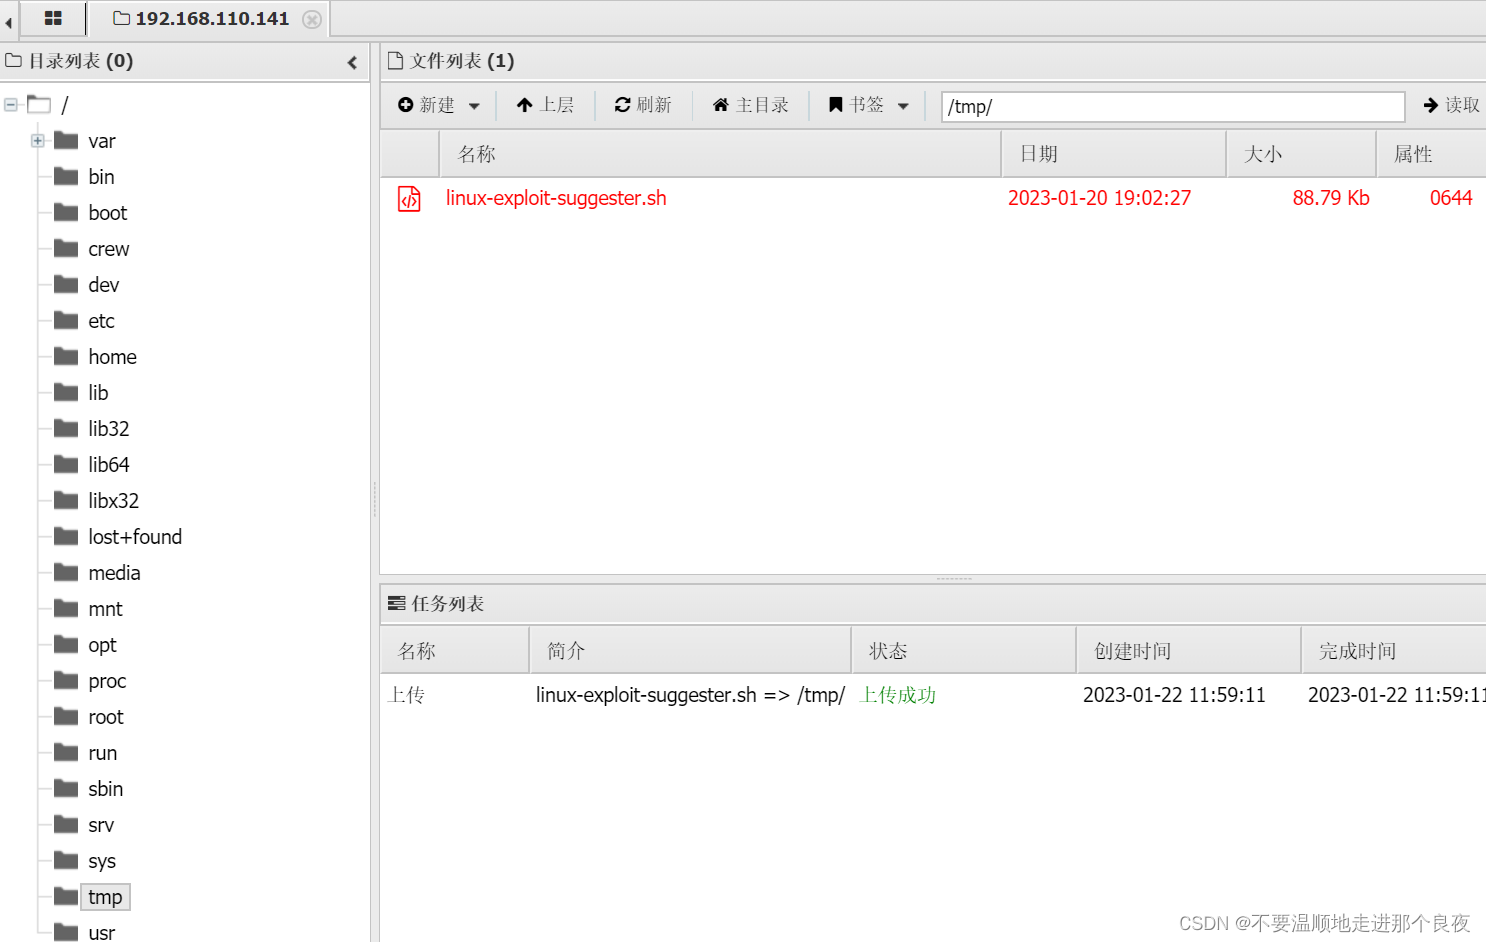Open the sys folder

point(102,861)
